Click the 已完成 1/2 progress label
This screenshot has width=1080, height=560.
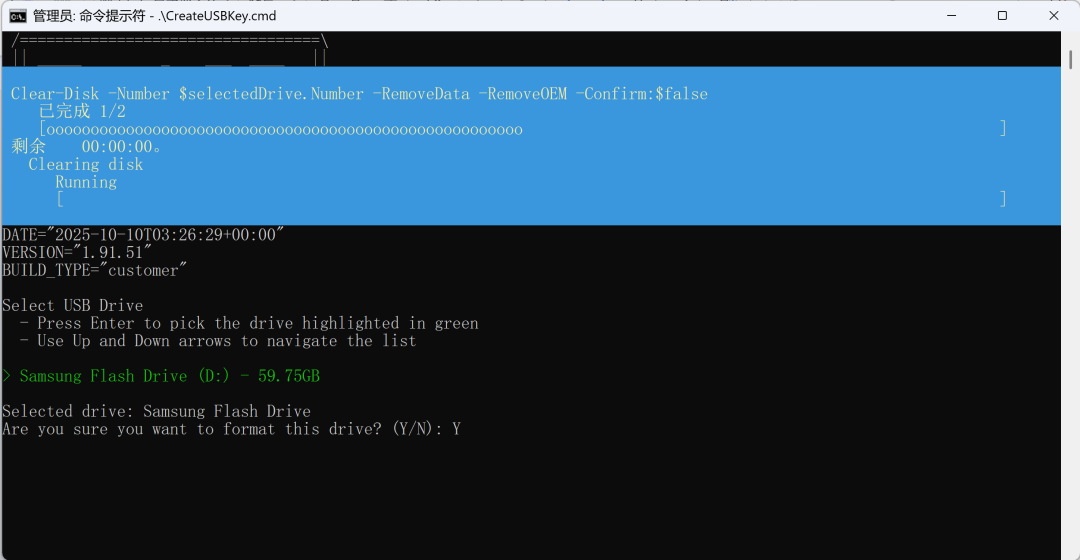[82, 112]
